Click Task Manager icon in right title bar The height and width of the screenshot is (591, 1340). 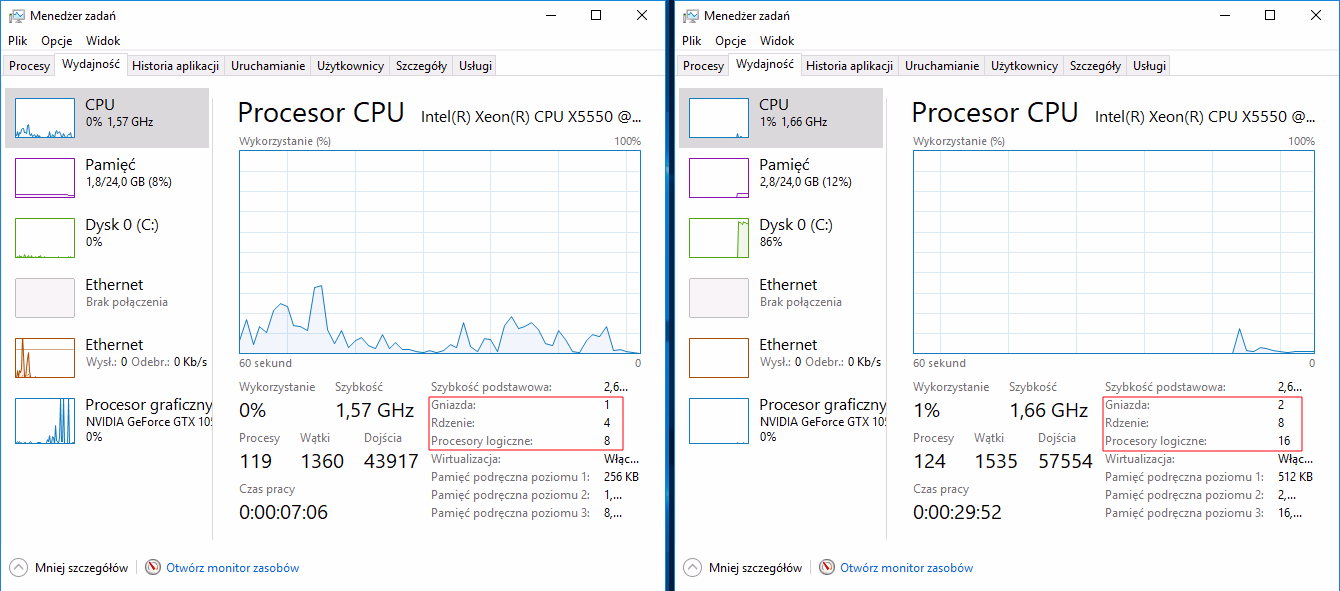point(691,16)
